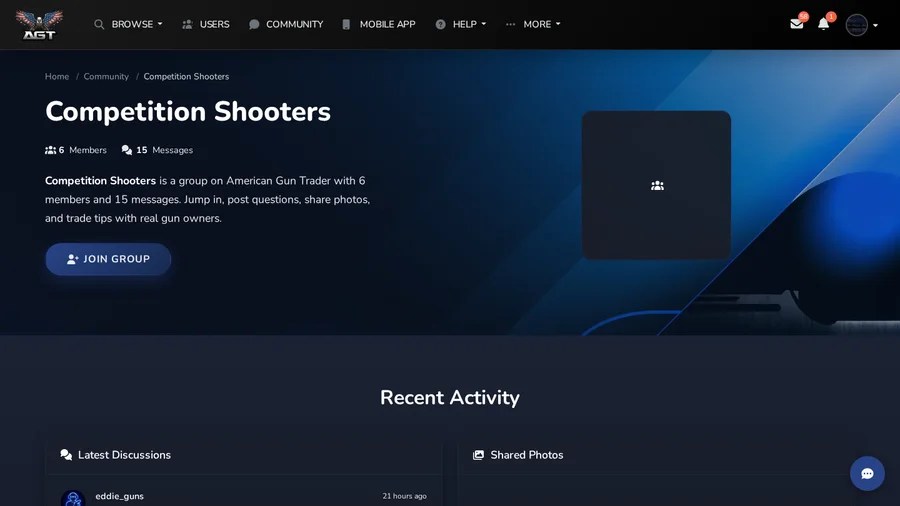This screenshot has height=506, width=900.
Task: Click the 6 Members count
Action: pos(76,150)
